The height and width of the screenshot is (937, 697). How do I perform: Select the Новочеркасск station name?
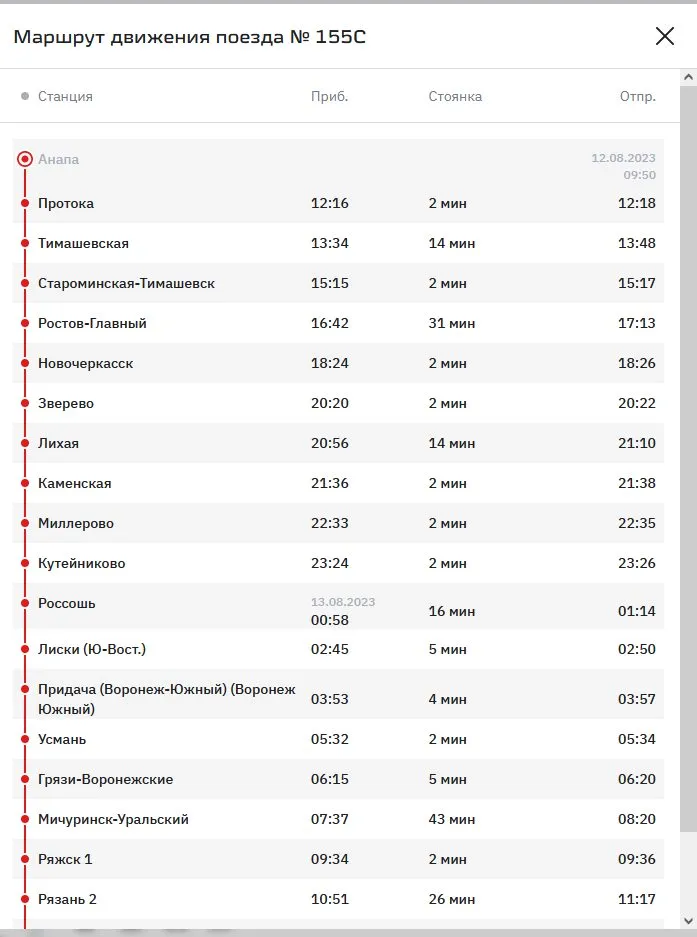tap(85, 363)
